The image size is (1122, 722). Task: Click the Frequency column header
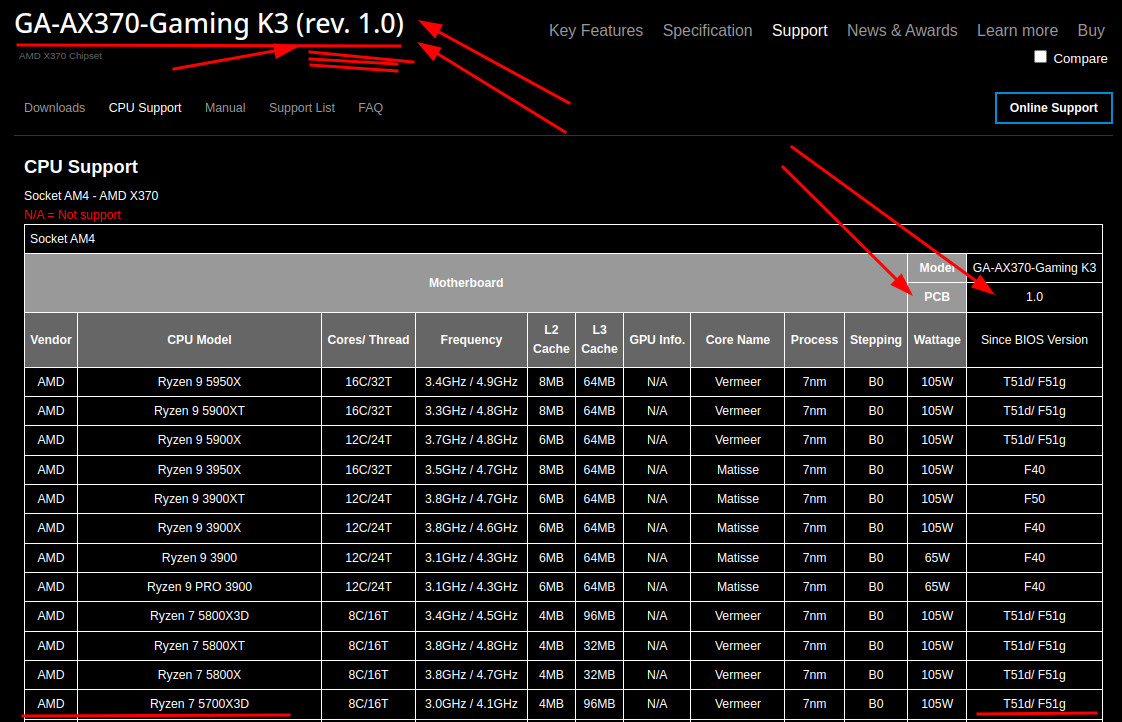[x=471, y=340]
